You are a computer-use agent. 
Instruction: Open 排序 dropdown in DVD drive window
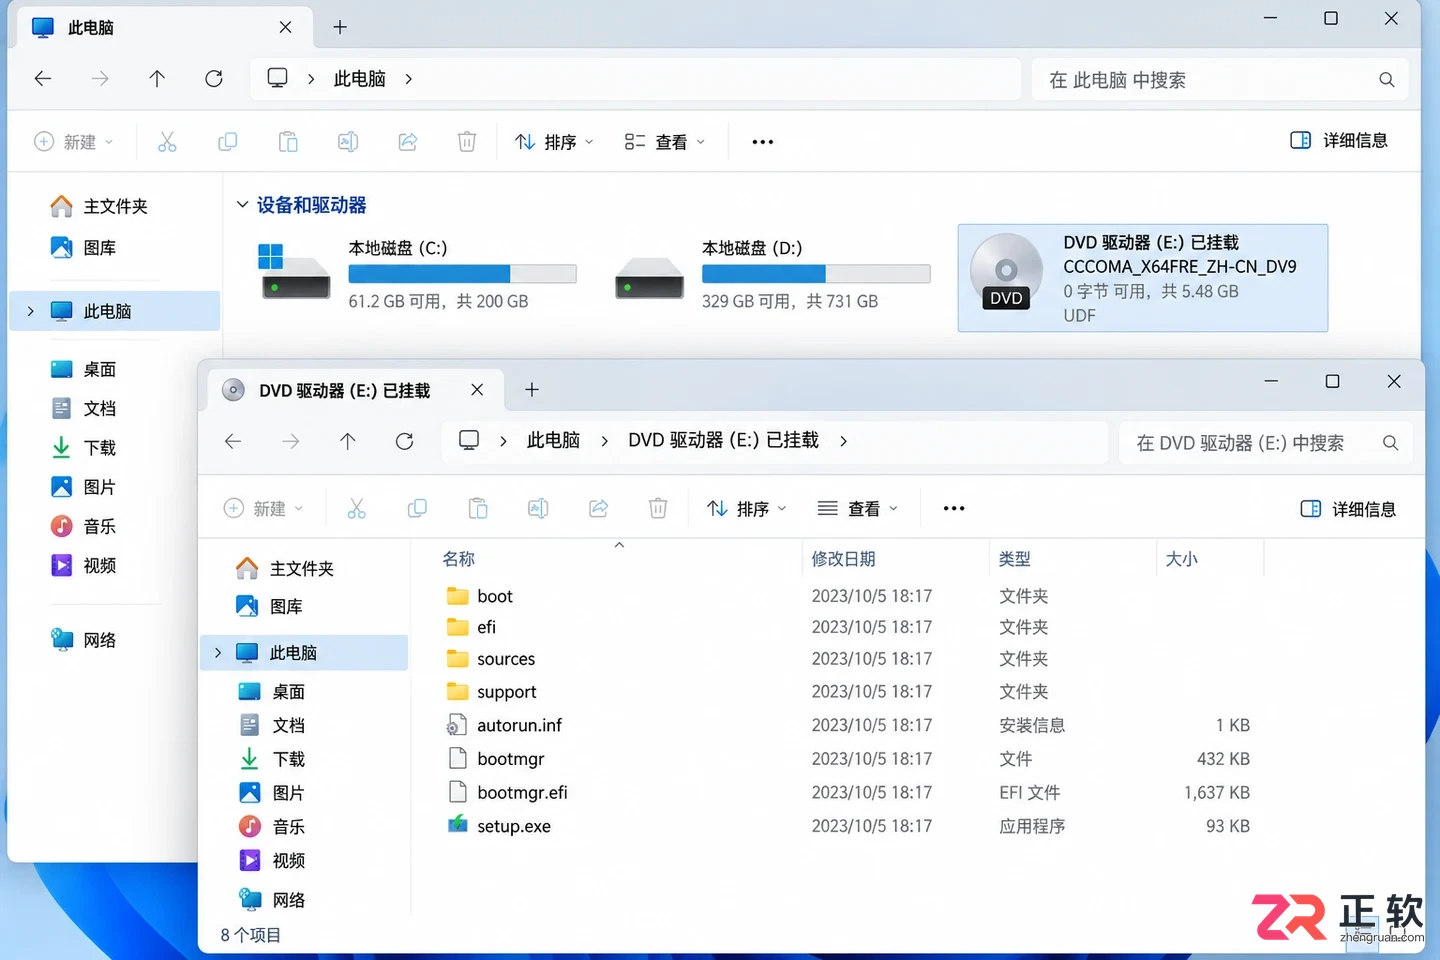[x=747, y=509]
